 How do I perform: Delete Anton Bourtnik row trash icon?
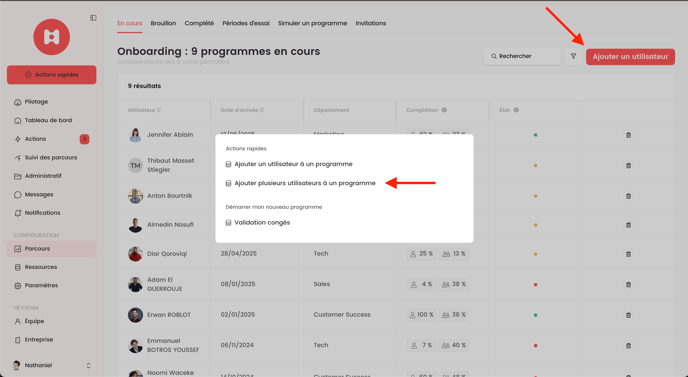click(x=628, y=196)
